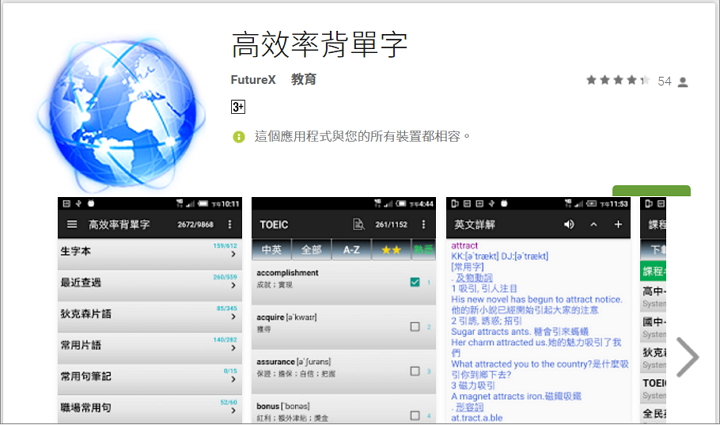
Task: Click the star rating bar
Action: click(618, 81)
